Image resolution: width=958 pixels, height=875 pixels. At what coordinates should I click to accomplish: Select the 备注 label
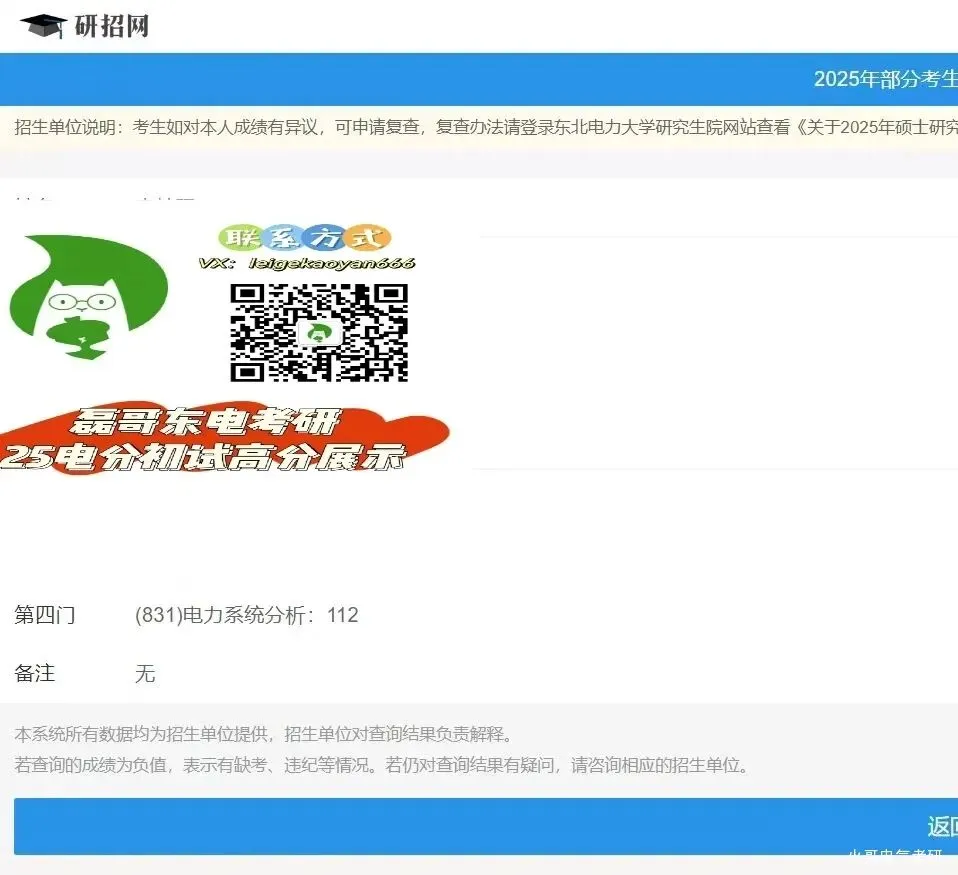(35, 673)
